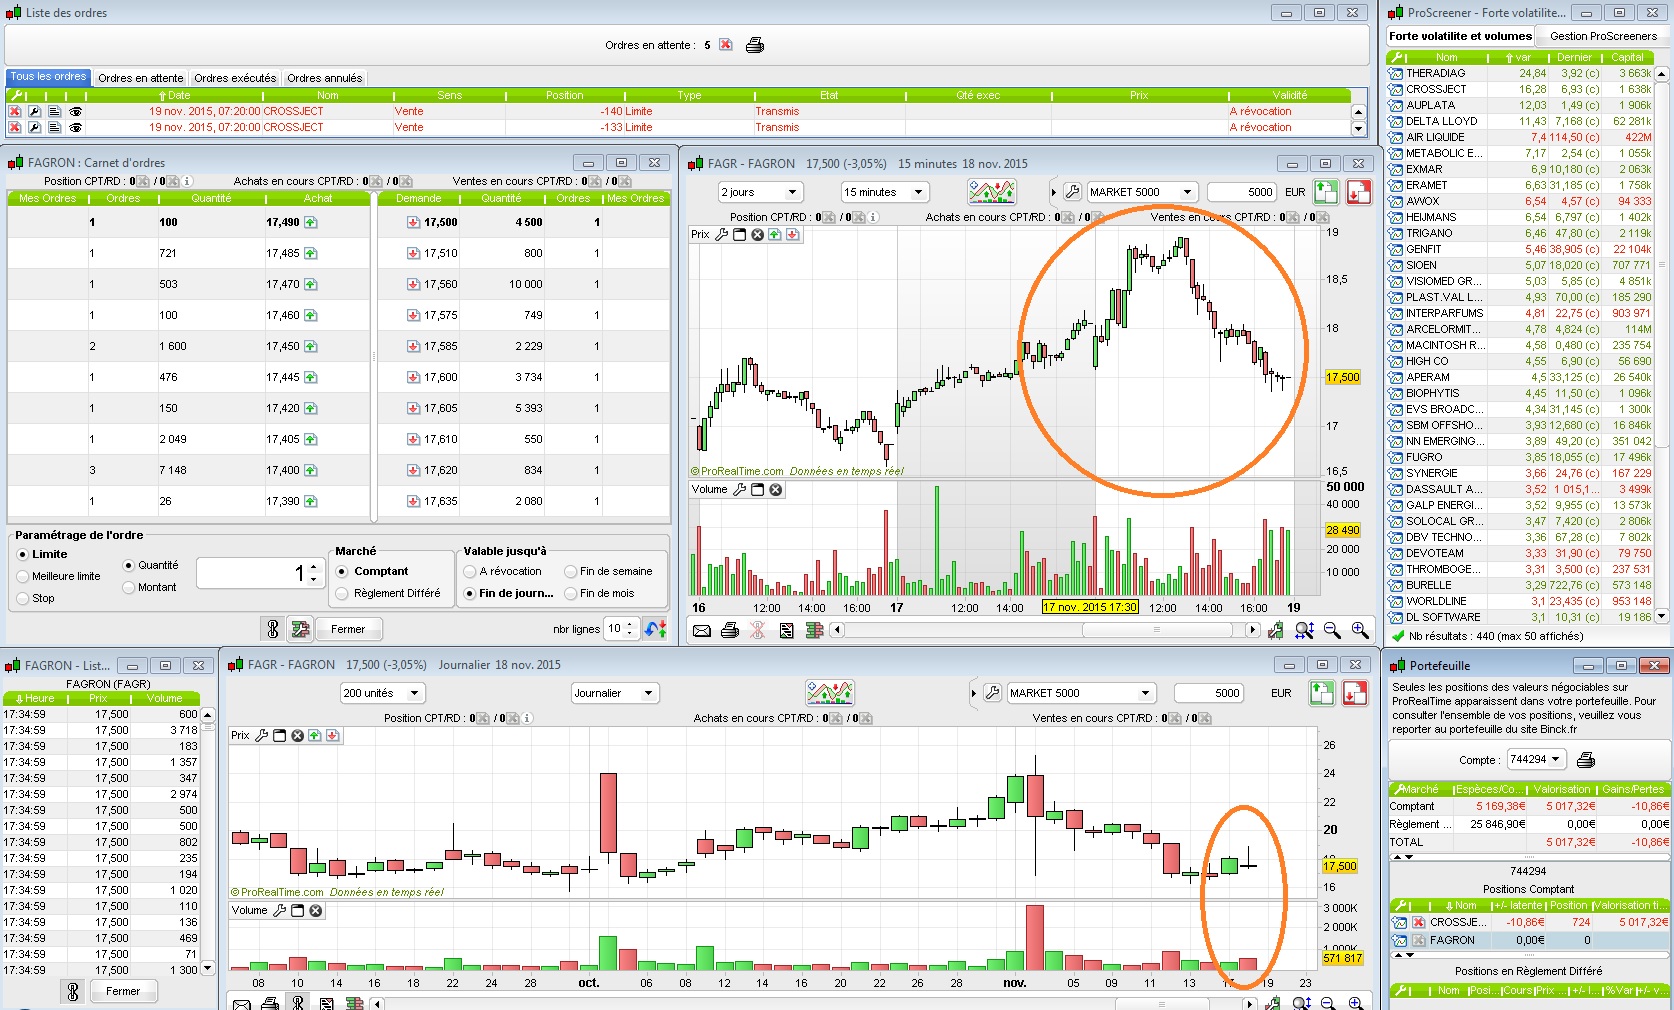Viewport: 1674px width, 1010px height.
Task: Switch to Ordres en attente tab
Action: [141, 78]
